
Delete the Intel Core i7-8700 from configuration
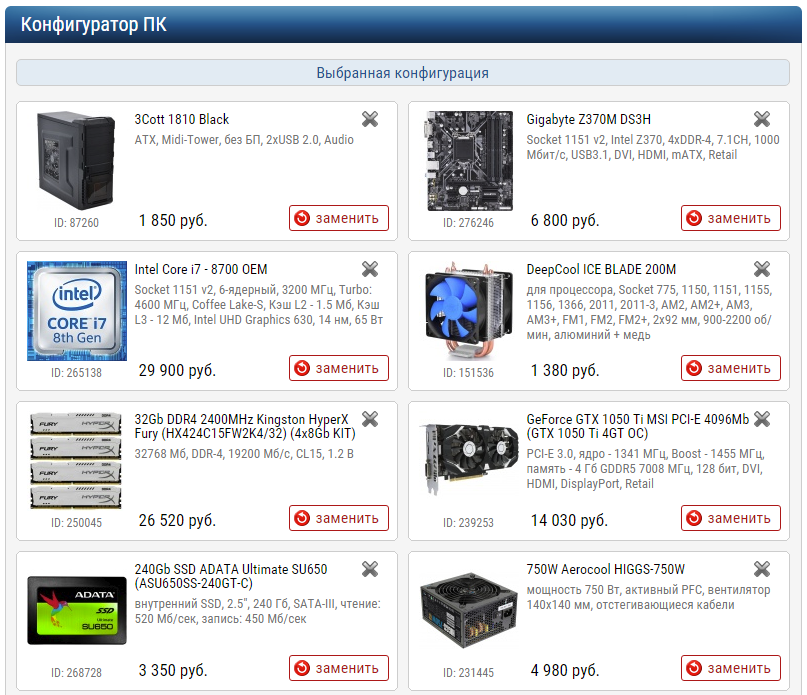click(x=370, y=269)
